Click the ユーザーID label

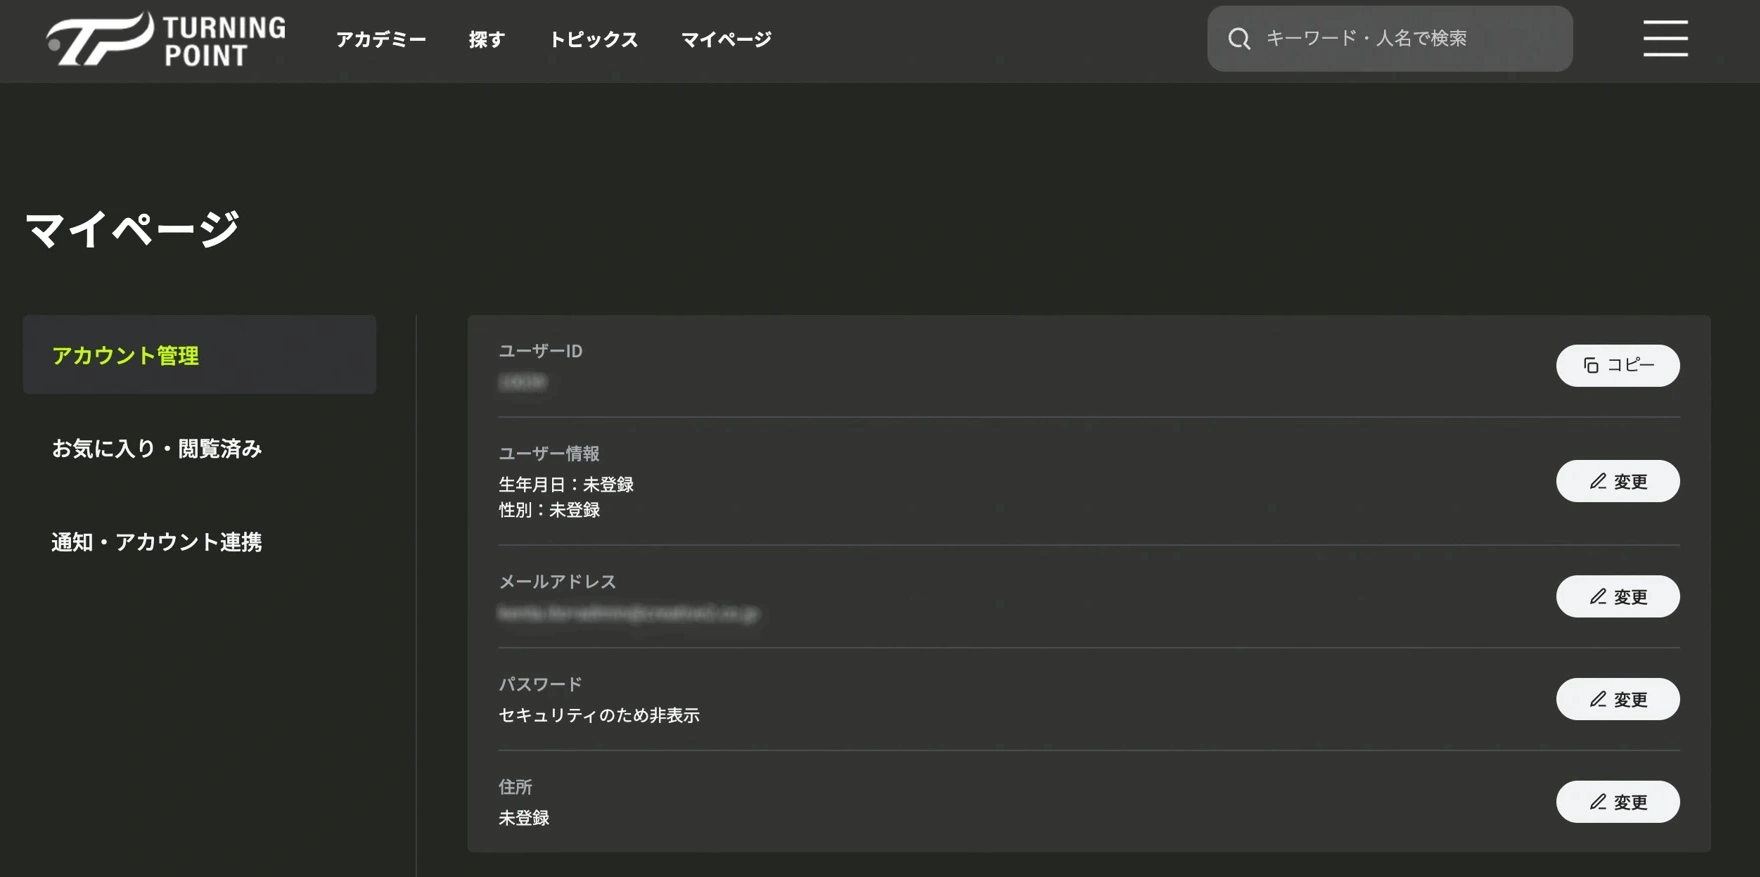click(541, 351)
